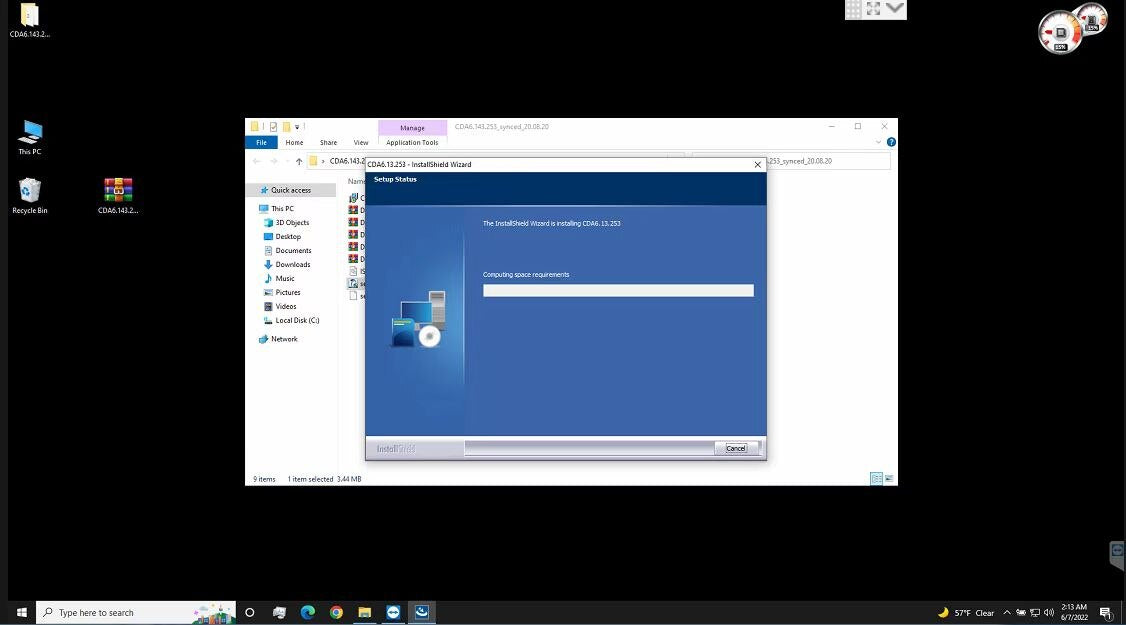Screen dimensions: 1126x625
Task: Select the This PC desktop icon
Action: [x=30, y=133]
